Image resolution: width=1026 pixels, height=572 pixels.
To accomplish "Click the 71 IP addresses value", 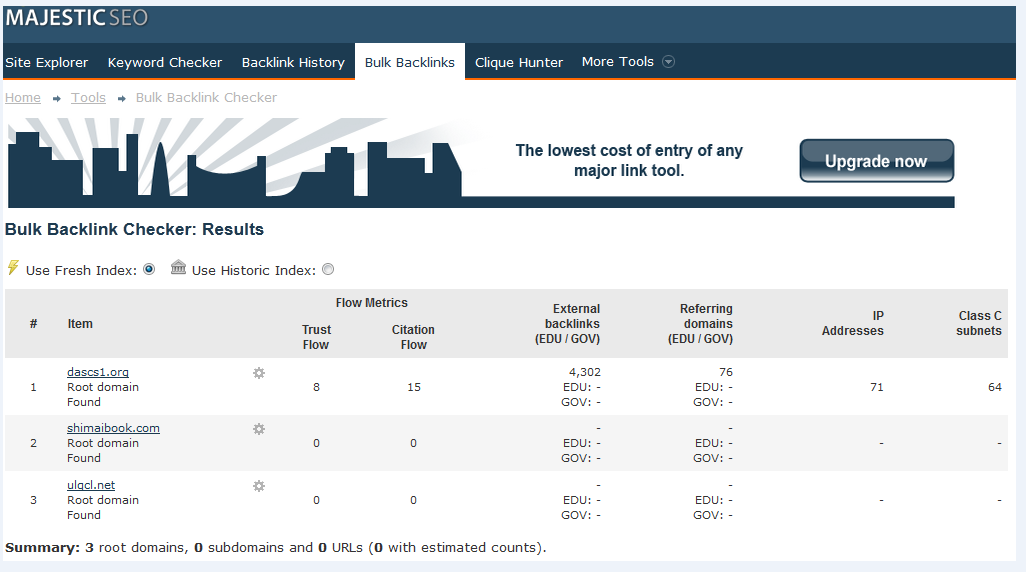I will point(877,387).
